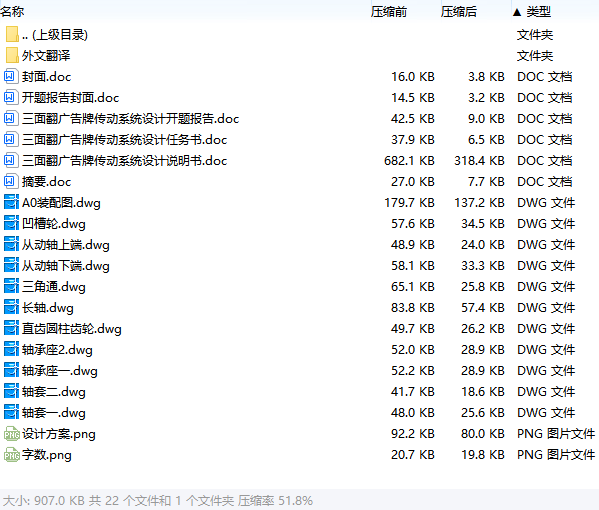
Task: Click the 137.2 KB compressed size value
Action: (479, 202)
